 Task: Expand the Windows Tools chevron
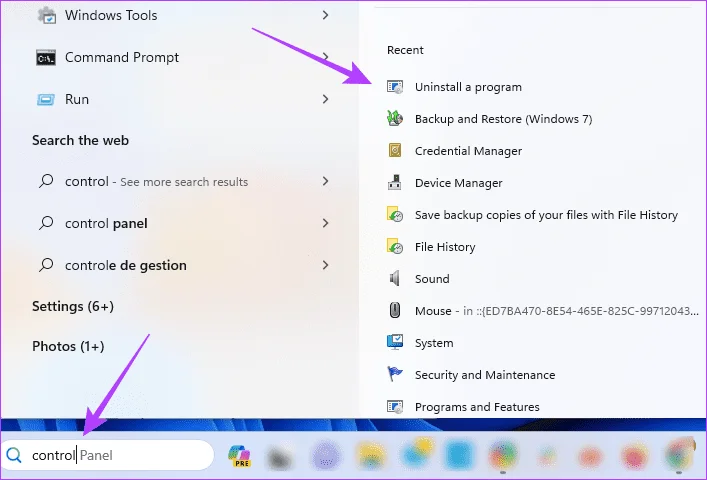tap(326, 15)
